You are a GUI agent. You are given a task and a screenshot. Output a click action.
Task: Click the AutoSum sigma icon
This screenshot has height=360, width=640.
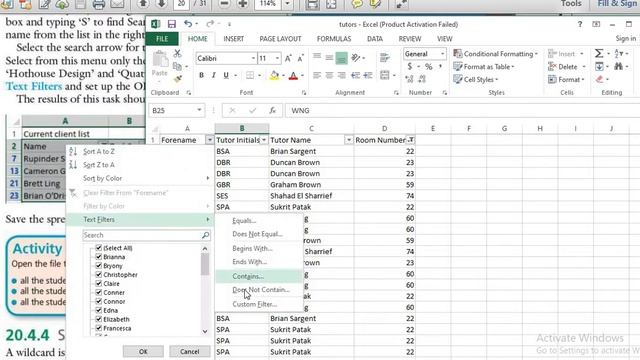tap(598, 53)
